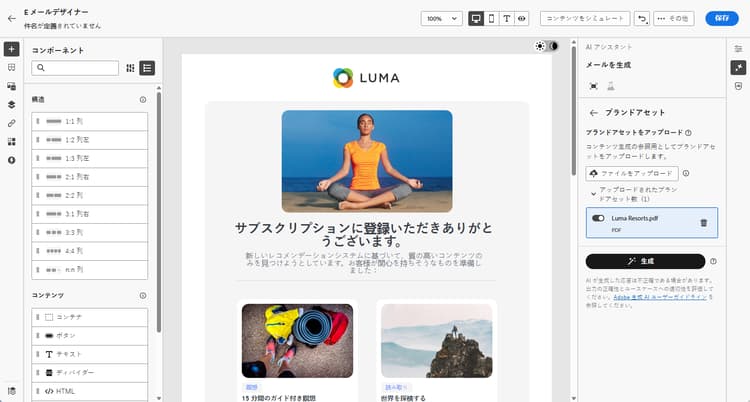
Task: Show info next to 生成 button
Action: click(713, 261)
